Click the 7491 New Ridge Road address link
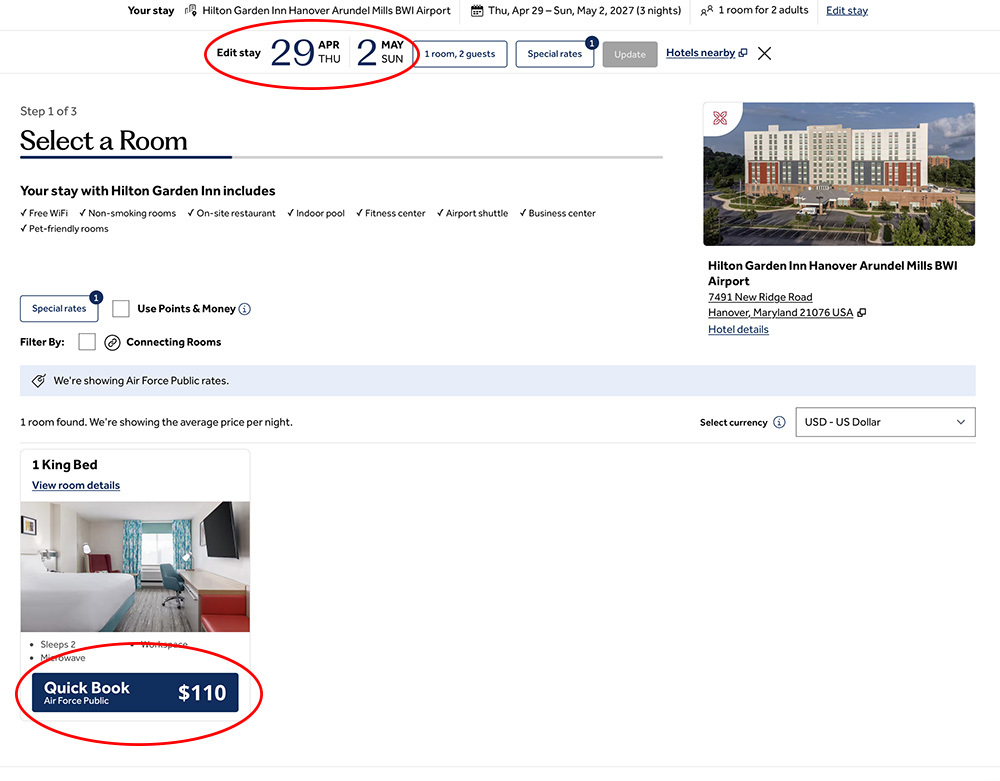Viewport: 1000px width, 781px height. pyautogui.click(x=760, y=297)
